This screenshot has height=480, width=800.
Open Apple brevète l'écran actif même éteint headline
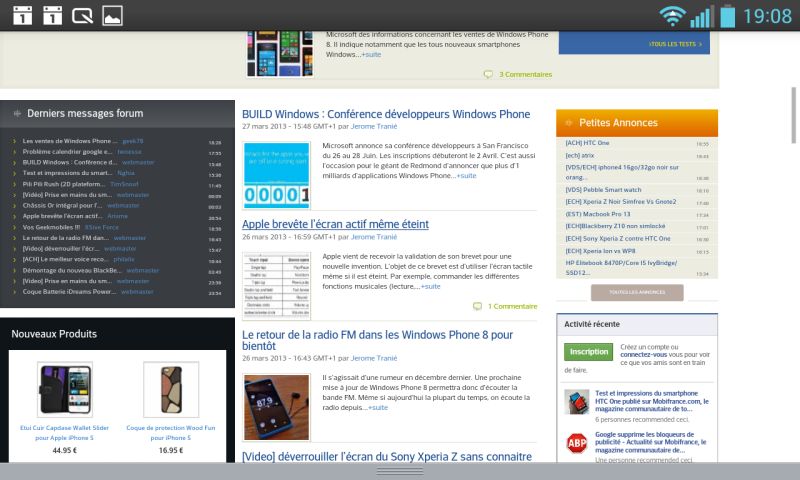tap(335, 224)
